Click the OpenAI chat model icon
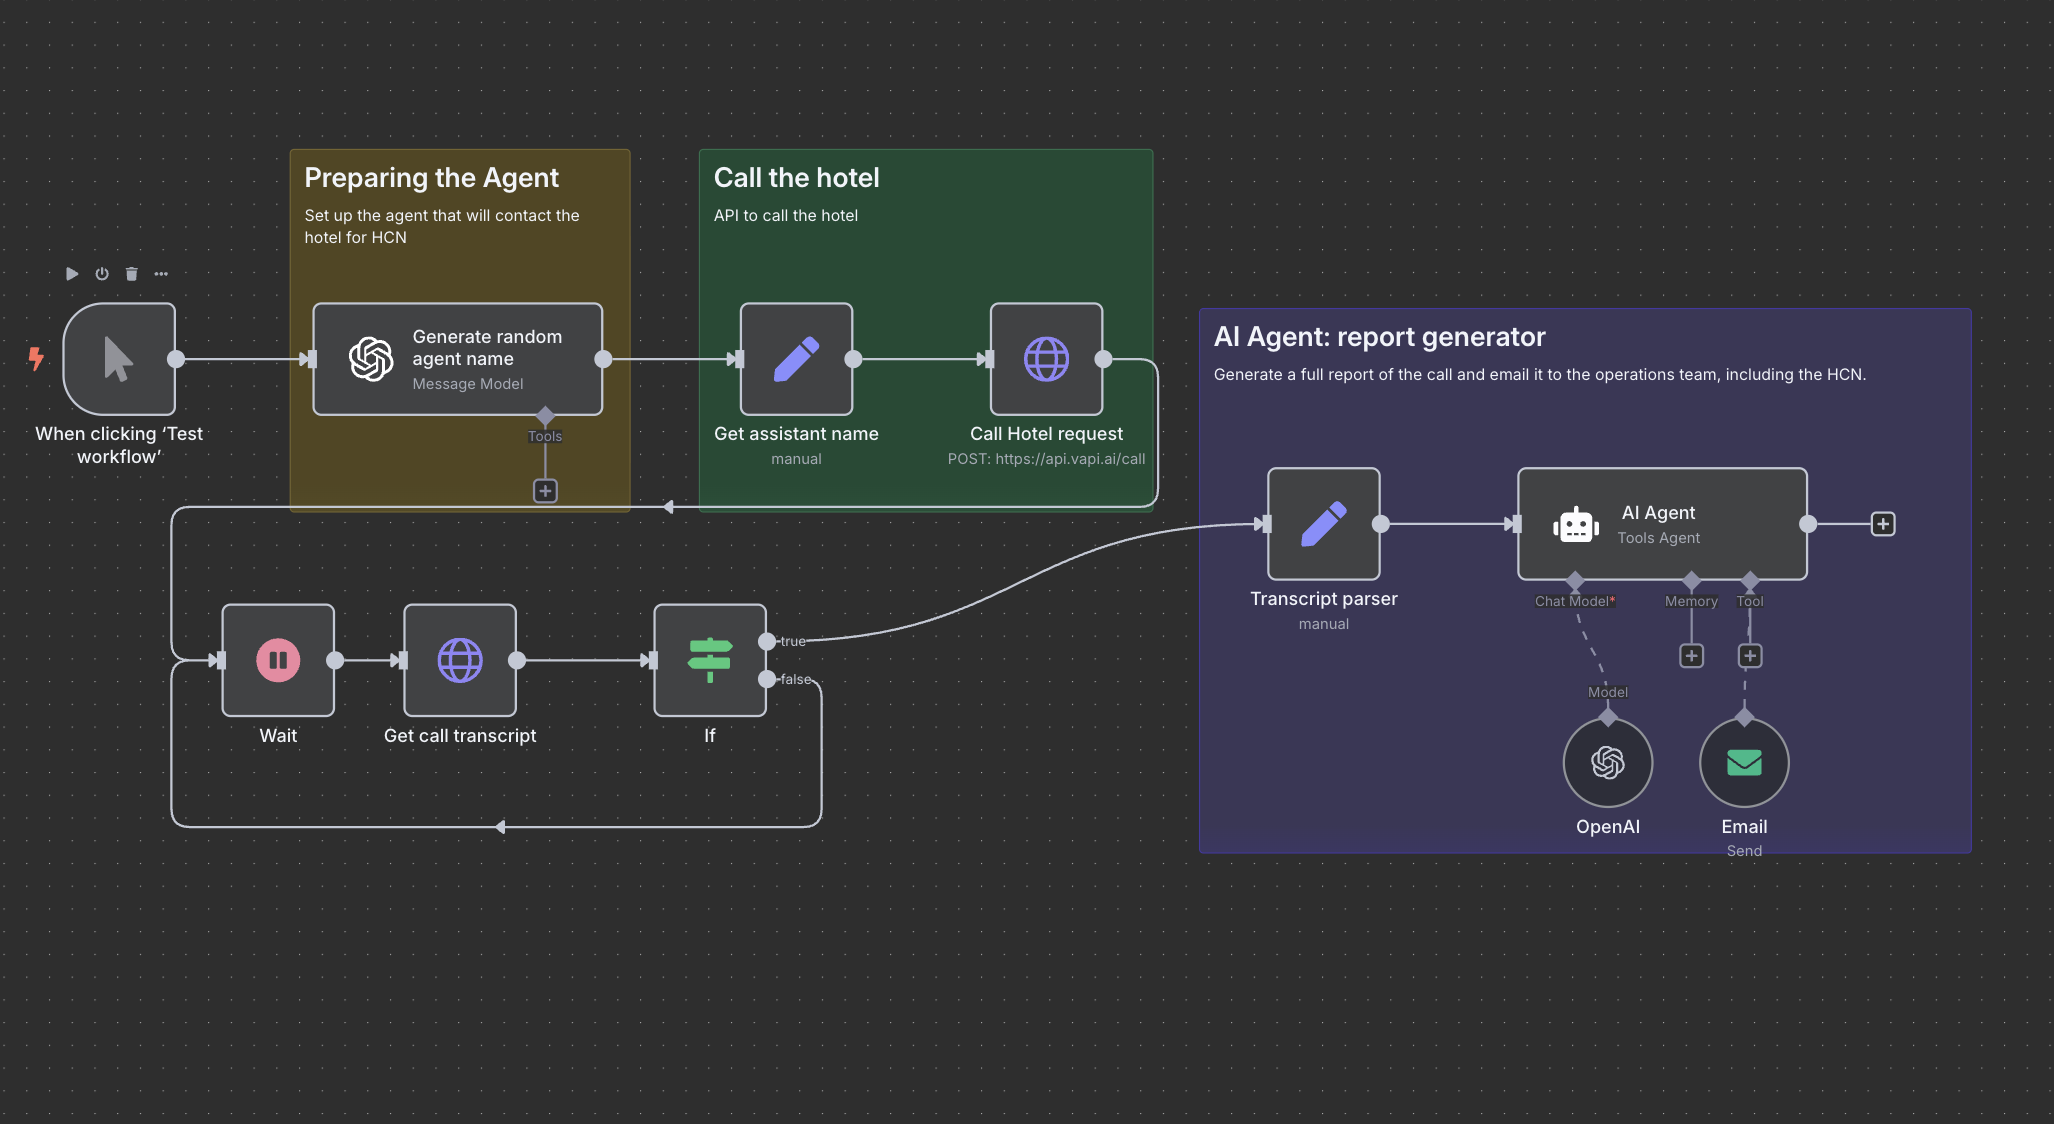Screen dimensions: 2054x1124 [x=1607, y=762]
